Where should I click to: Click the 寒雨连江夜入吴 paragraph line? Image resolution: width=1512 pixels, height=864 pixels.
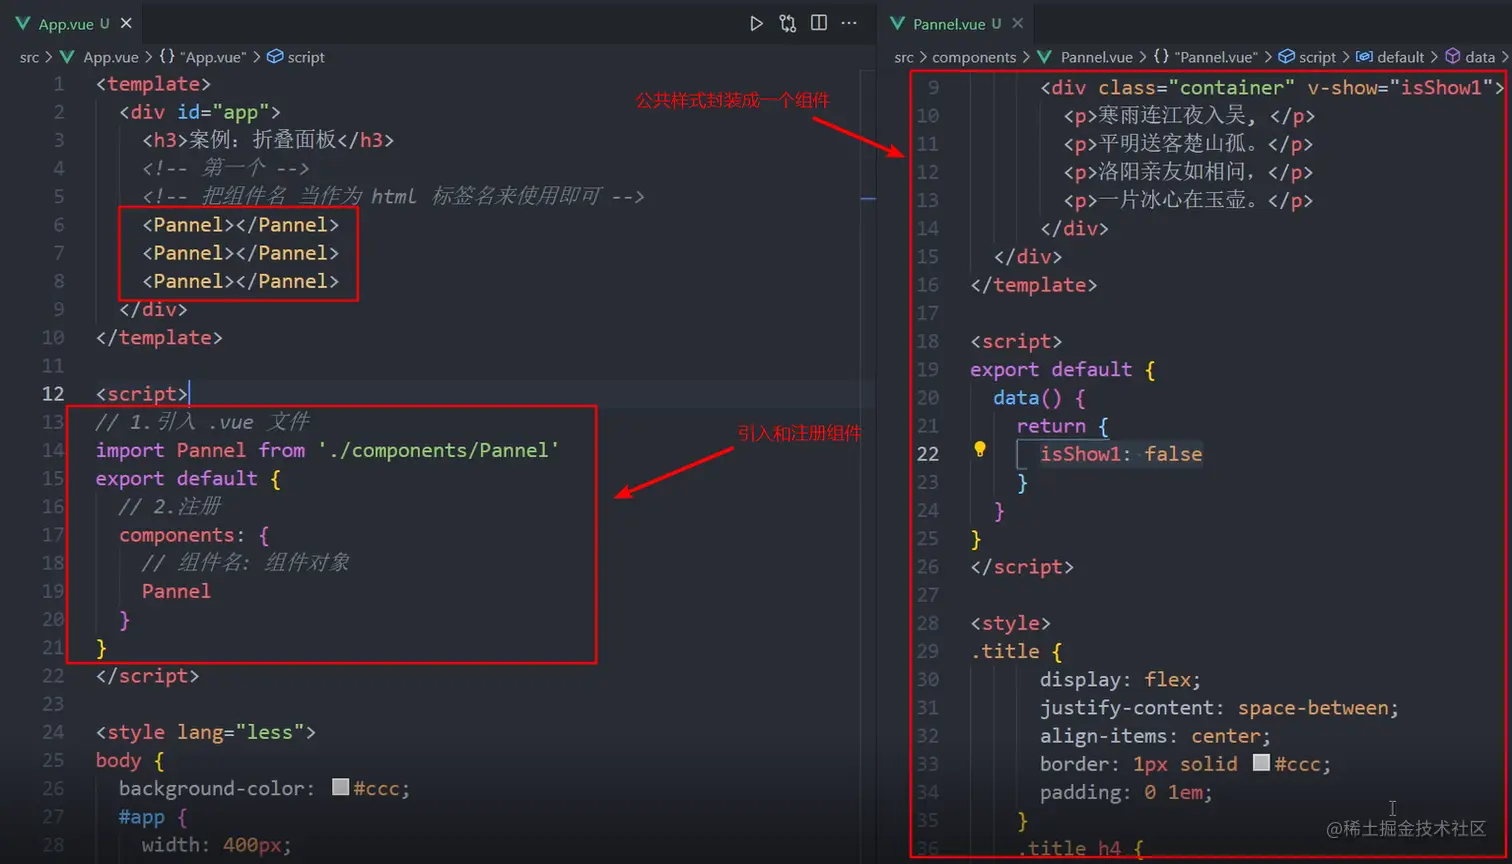[x=1189, y=116]
